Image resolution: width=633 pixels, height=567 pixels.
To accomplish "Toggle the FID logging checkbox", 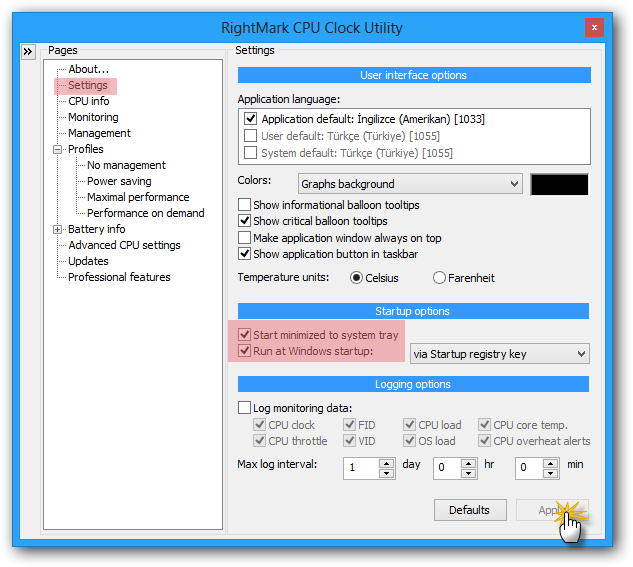I will click(x=349, y=425).
